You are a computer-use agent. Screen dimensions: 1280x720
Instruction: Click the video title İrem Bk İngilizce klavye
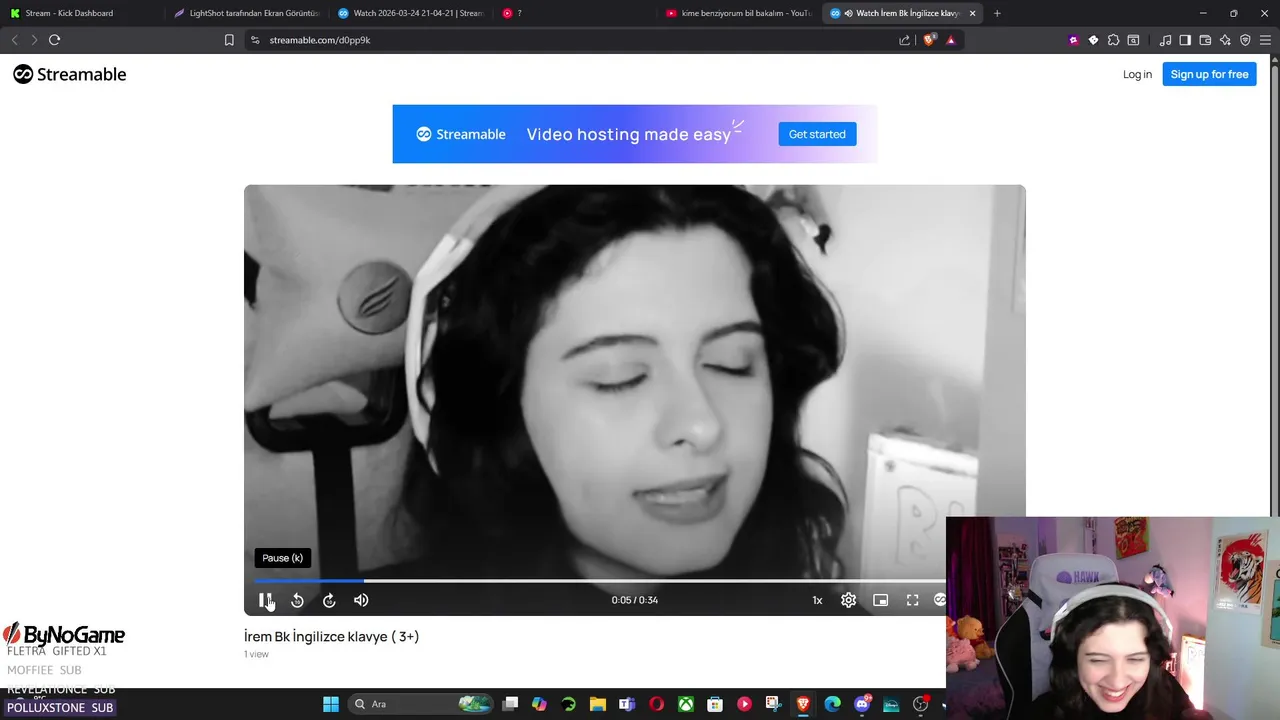[x=331, y=636]
